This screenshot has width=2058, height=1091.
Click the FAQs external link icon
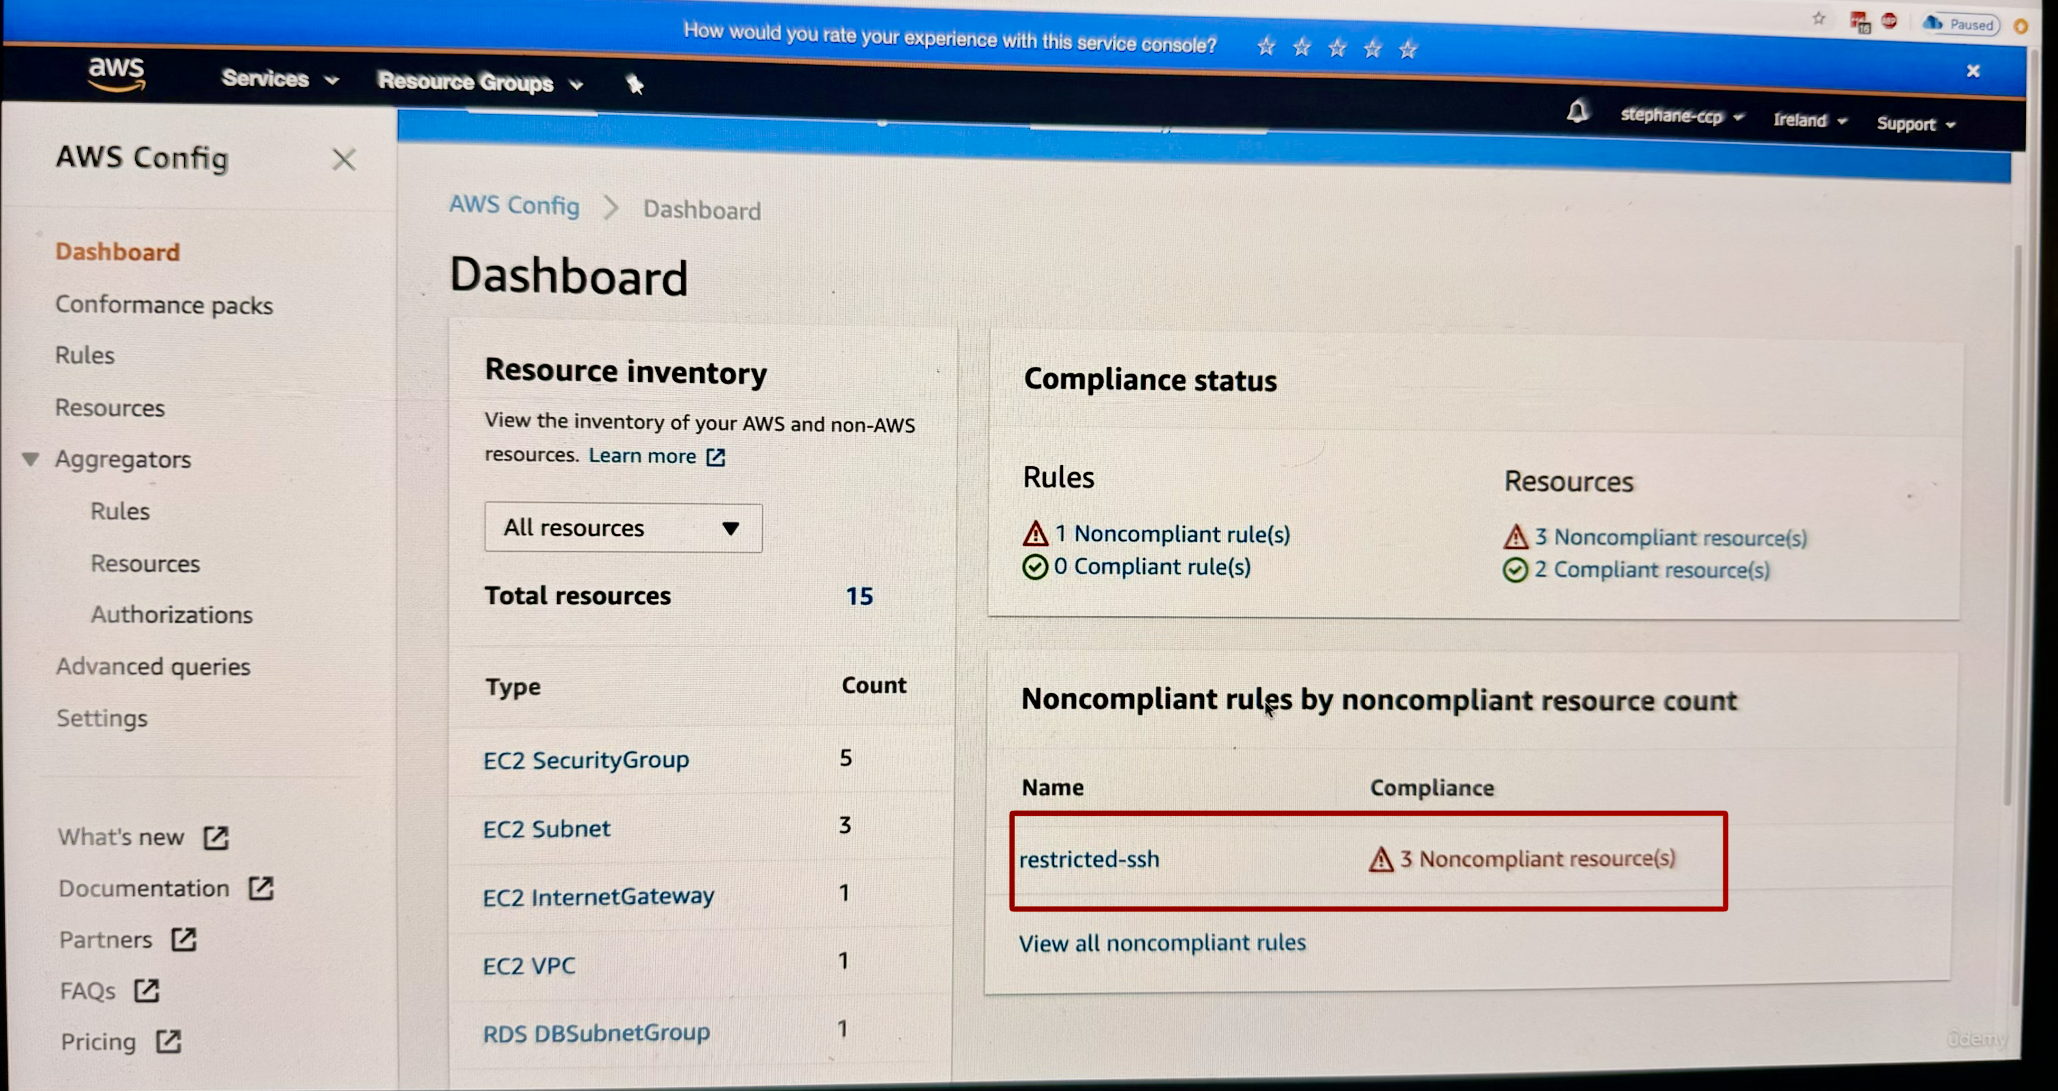(x=147, y=991)
